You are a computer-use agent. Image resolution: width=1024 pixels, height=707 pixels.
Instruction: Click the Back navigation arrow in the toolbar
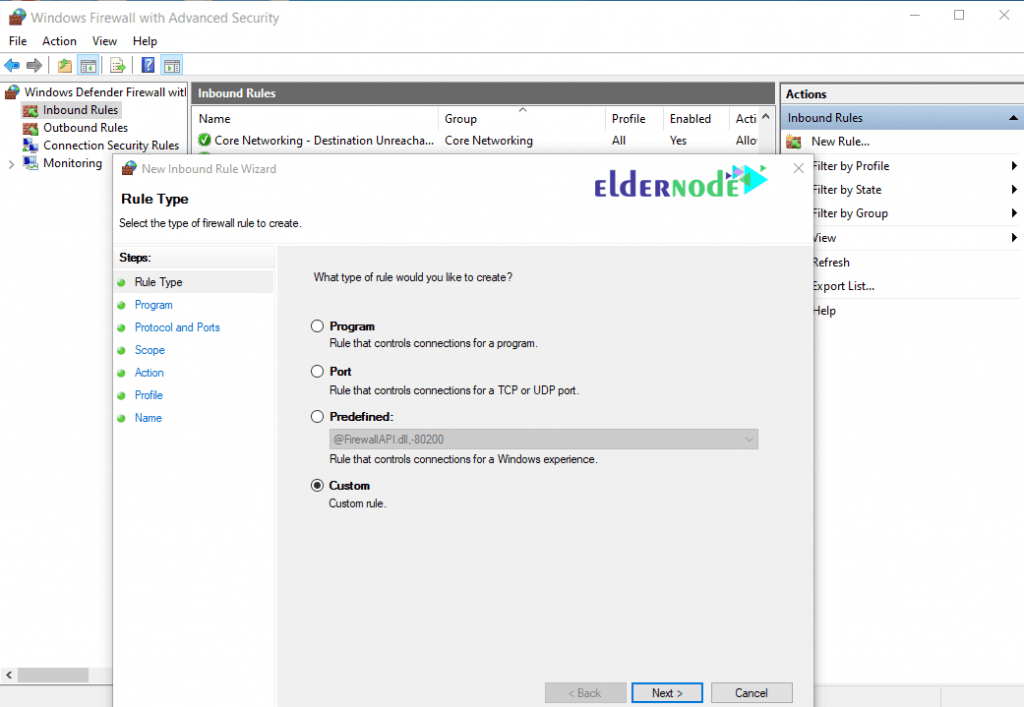tap(13, 65)
